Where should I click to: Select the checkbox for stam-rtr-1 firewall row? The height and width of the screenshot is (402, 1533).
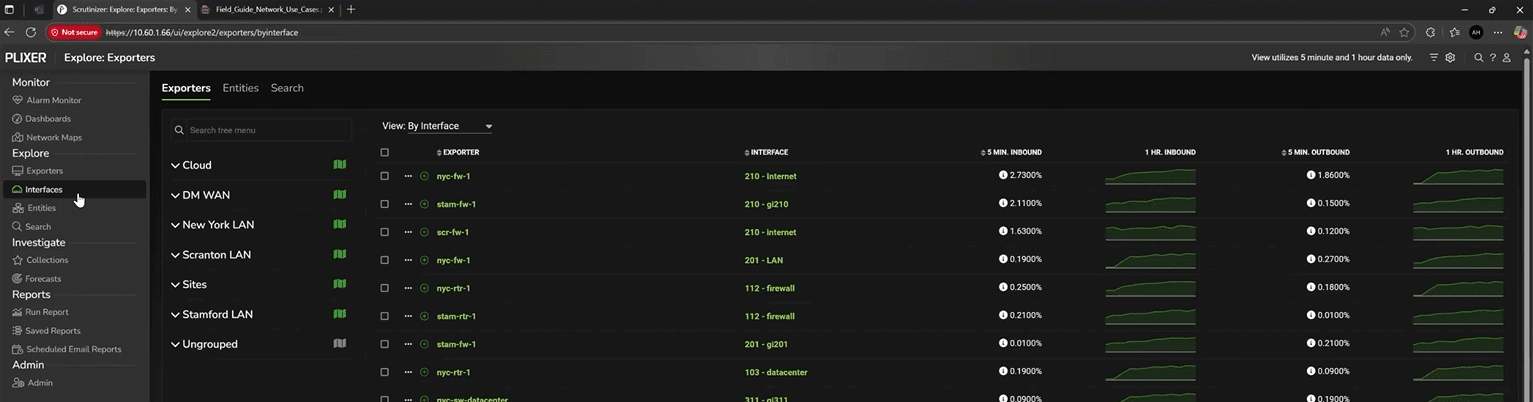pos(385,316)
